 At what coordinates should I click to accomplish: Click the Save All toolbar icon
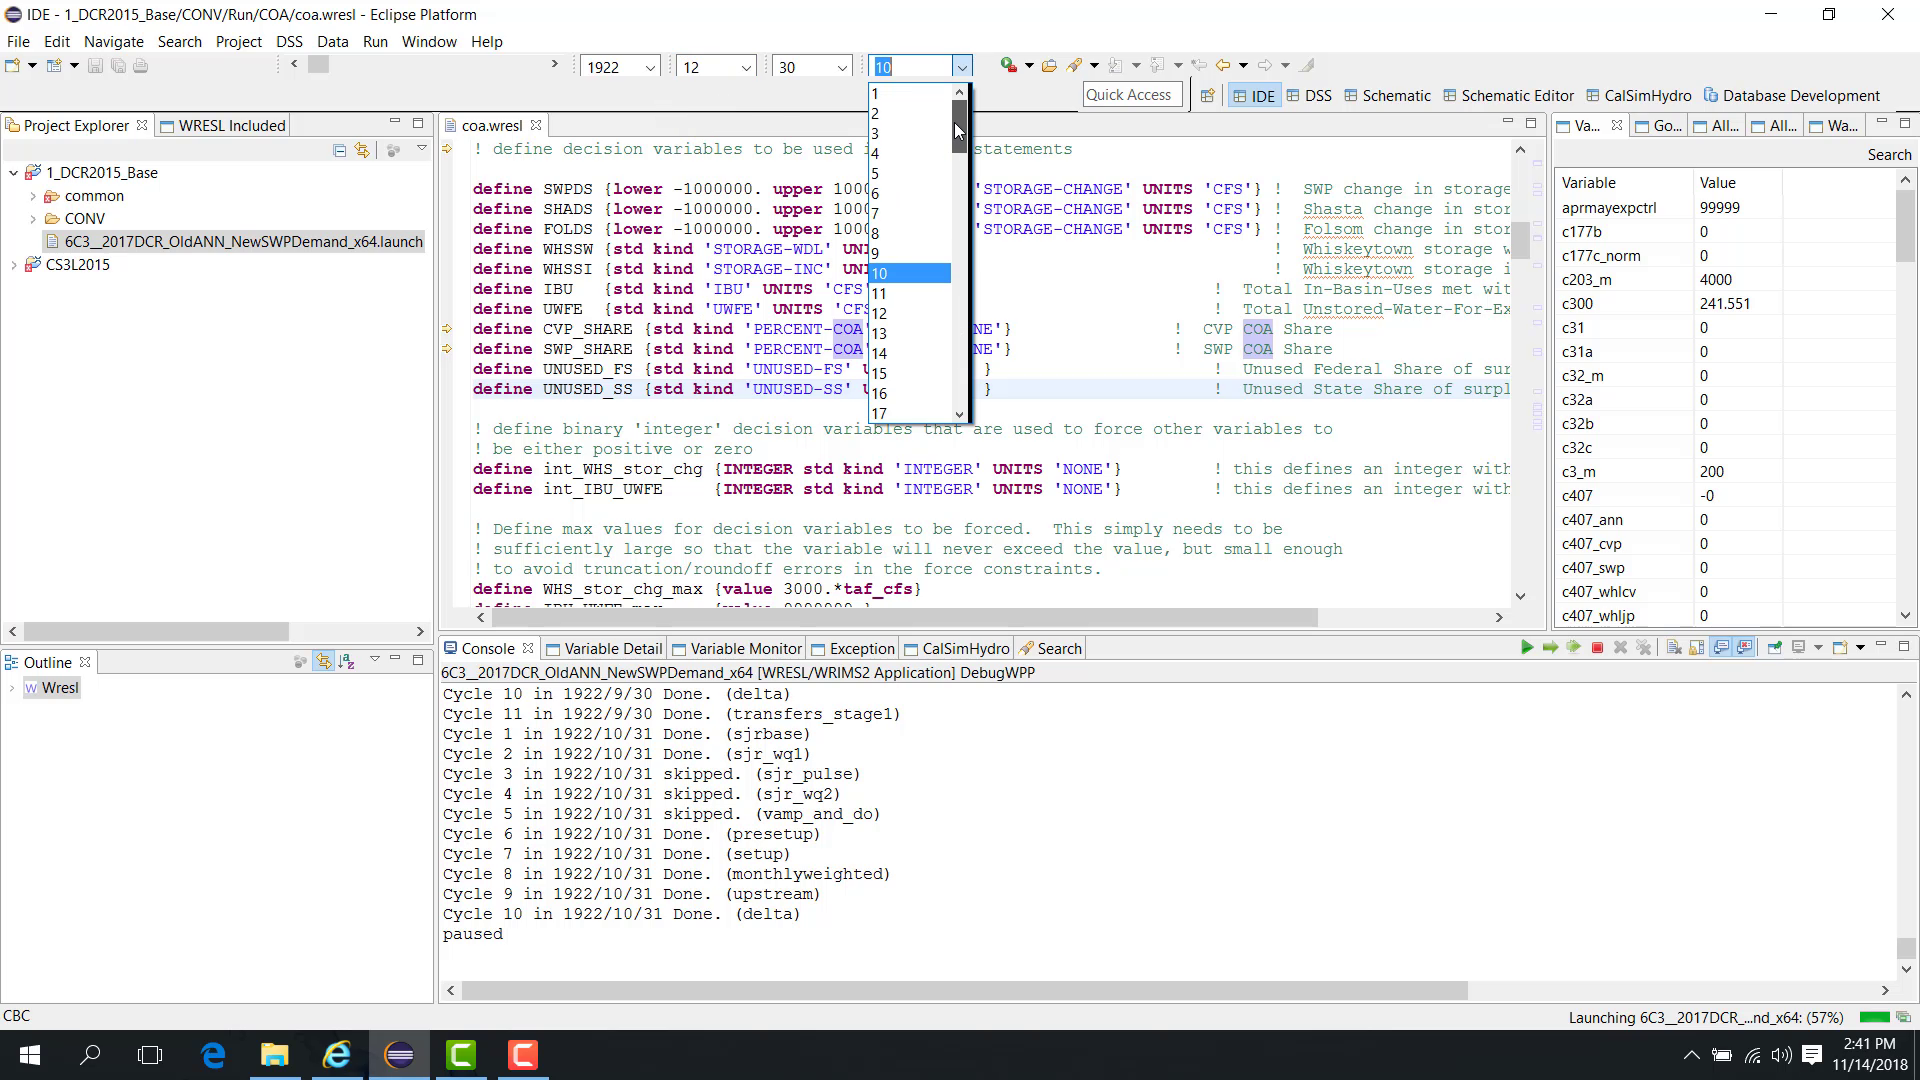coord(118,66)
